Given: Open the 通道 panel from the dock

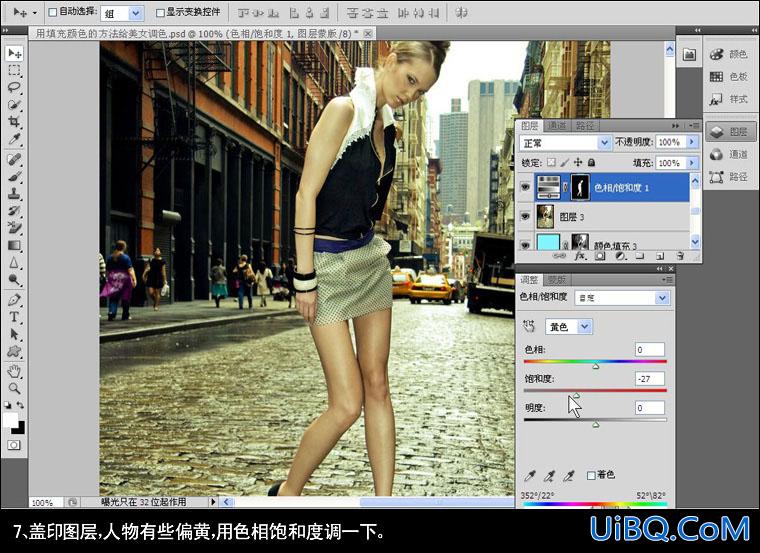Looking at the screenshot, I should [x=729, y=154].
